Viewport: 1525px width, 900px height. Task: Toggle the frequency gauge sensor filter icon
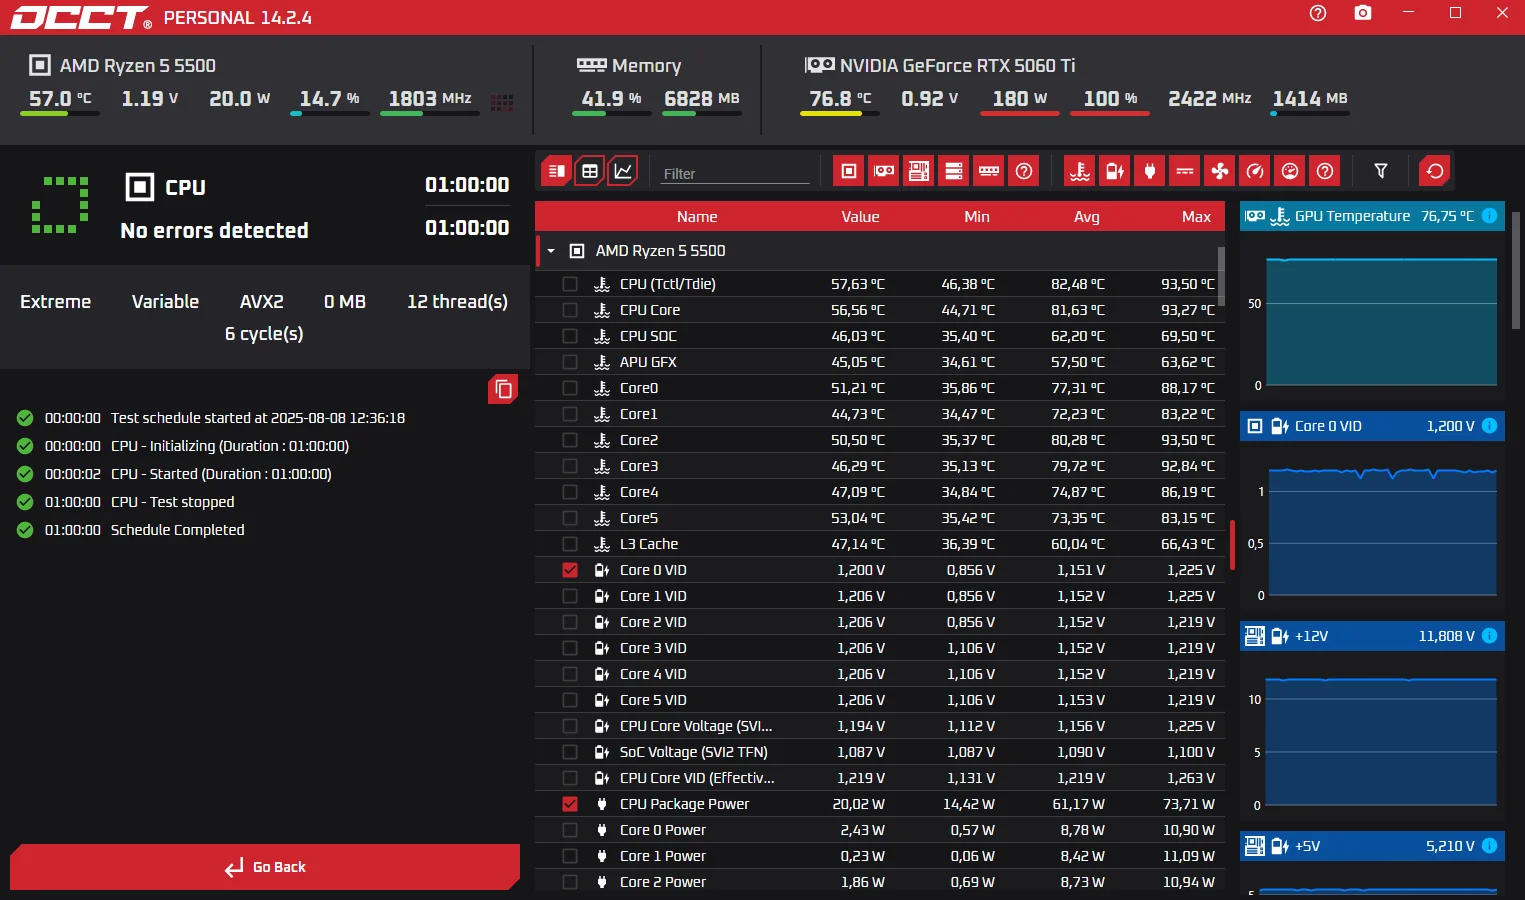1255,171
